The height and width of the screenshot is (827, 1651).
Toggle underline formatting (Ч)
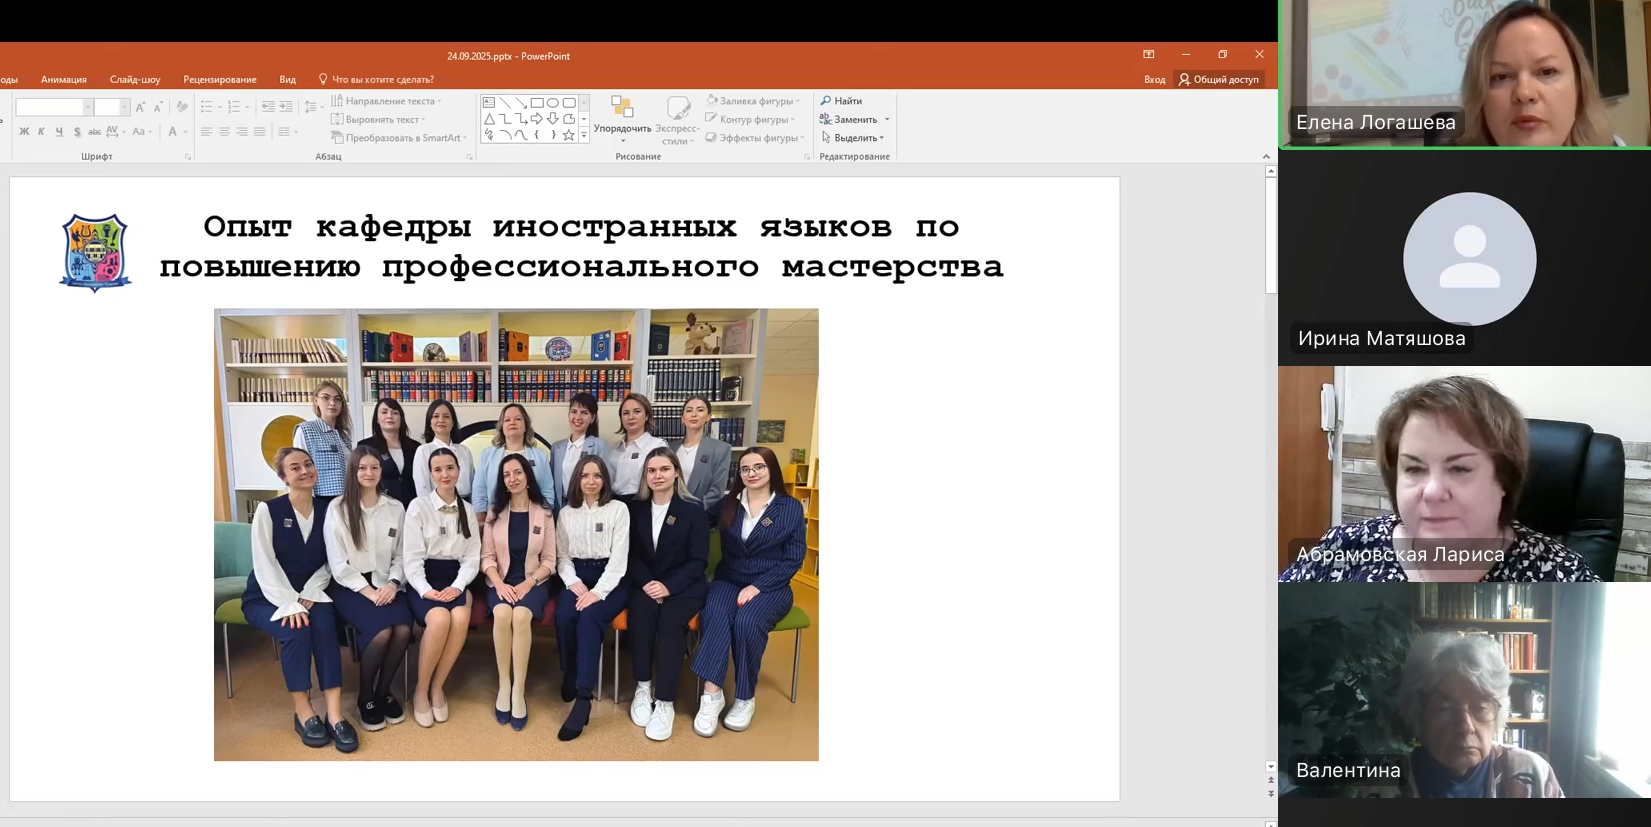59,132
